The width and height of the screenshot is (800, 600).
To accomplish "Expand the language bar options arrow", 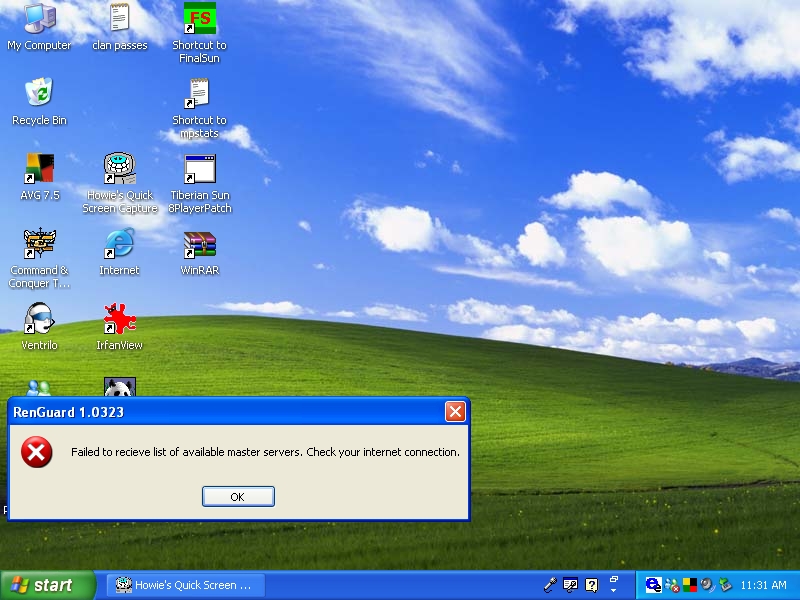I will pos(614,588).
